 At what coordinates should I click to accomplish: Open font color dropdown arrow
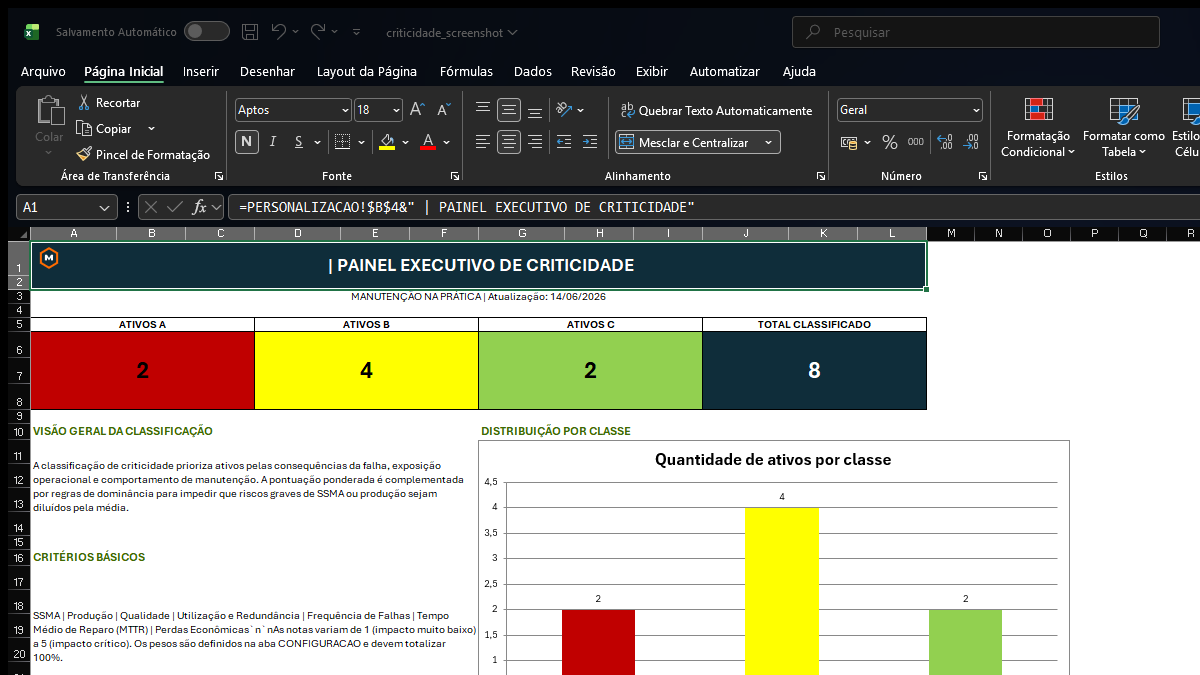447,142
